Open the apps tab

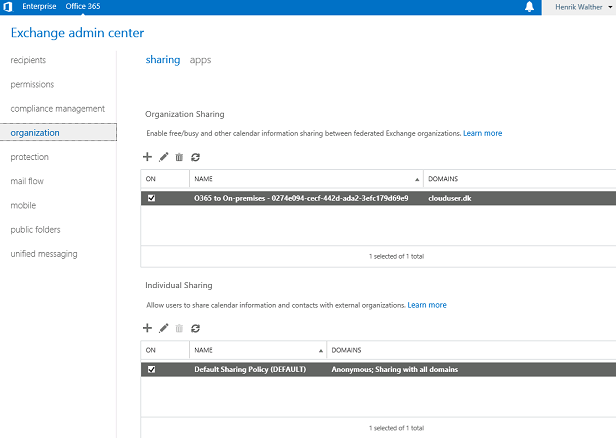200,60
